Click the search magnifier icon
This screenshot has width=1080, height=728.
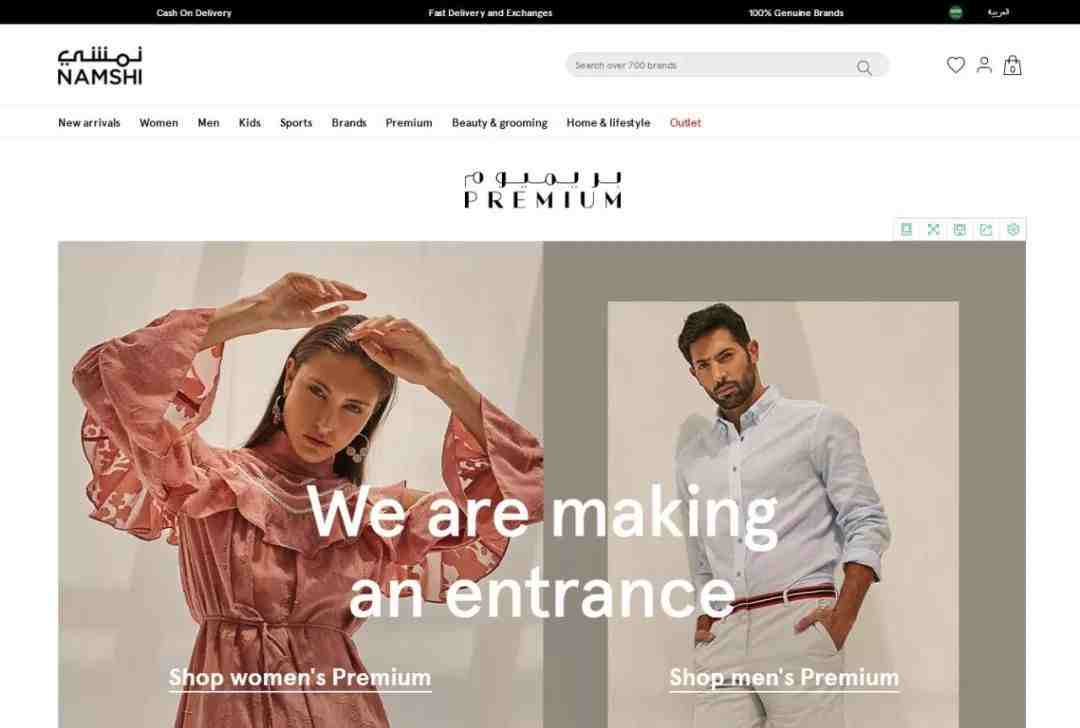[x=864, y=67]
